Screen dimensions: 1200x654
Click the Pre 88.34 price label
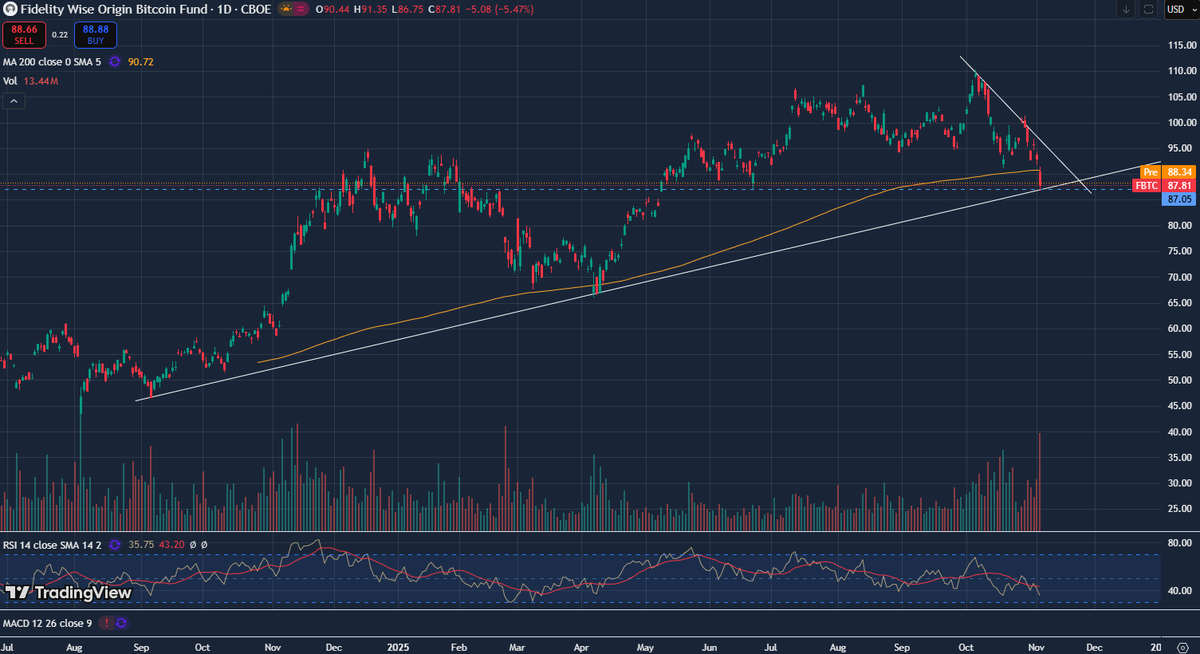tap(1168, 172)
